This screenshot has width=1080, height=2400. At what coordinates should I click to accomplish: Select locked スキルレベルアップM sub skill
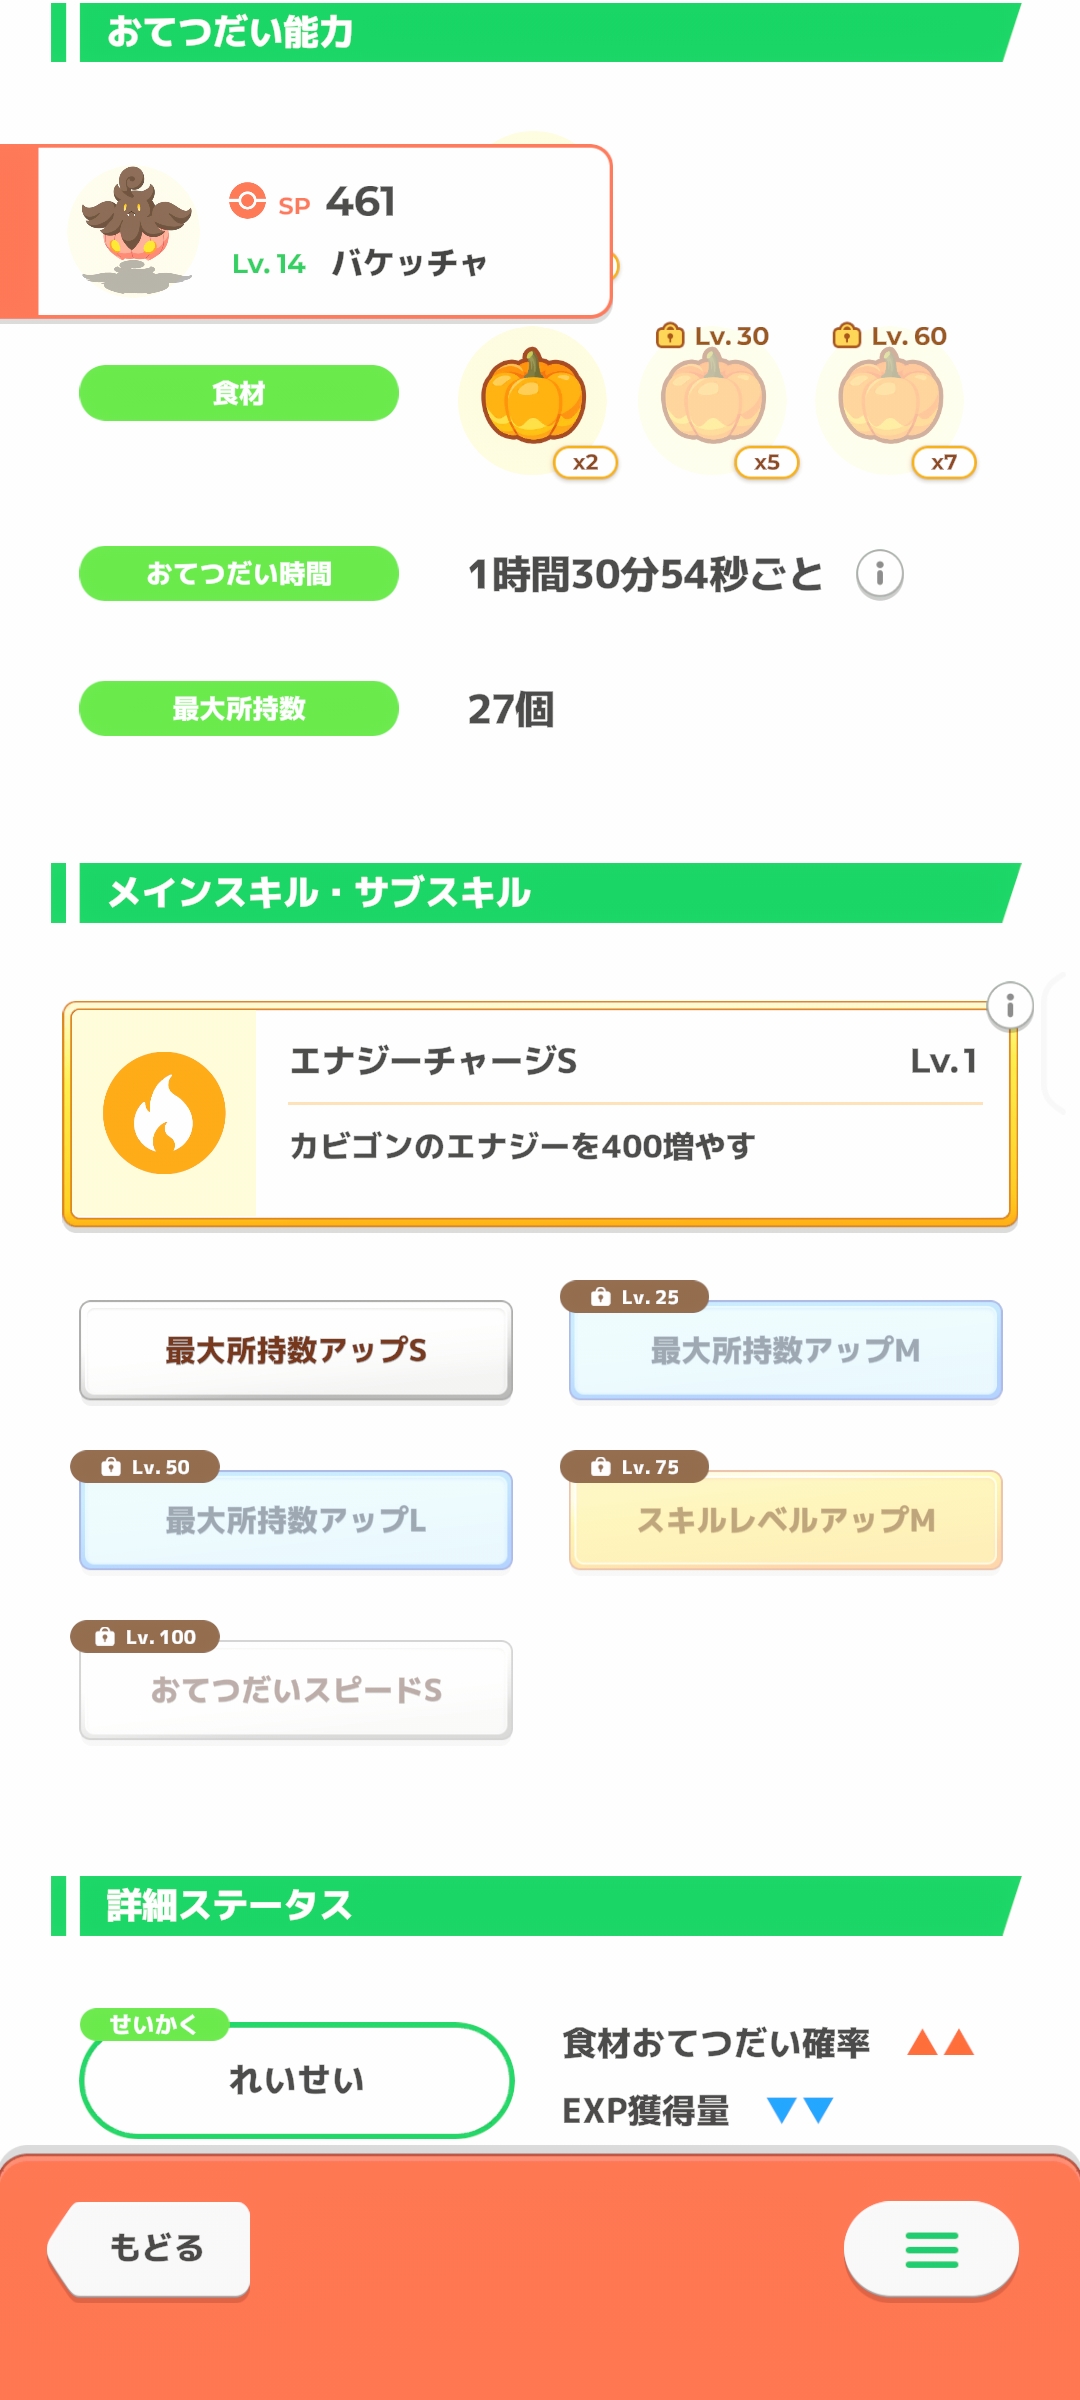point(785,1520)
